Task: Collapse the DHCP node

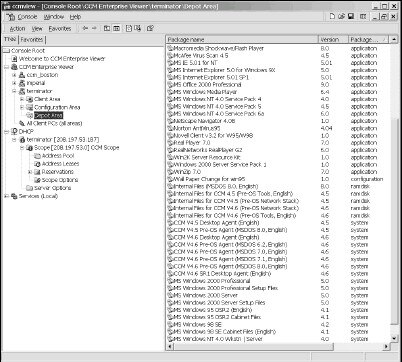Action: [x=6, y=131]
